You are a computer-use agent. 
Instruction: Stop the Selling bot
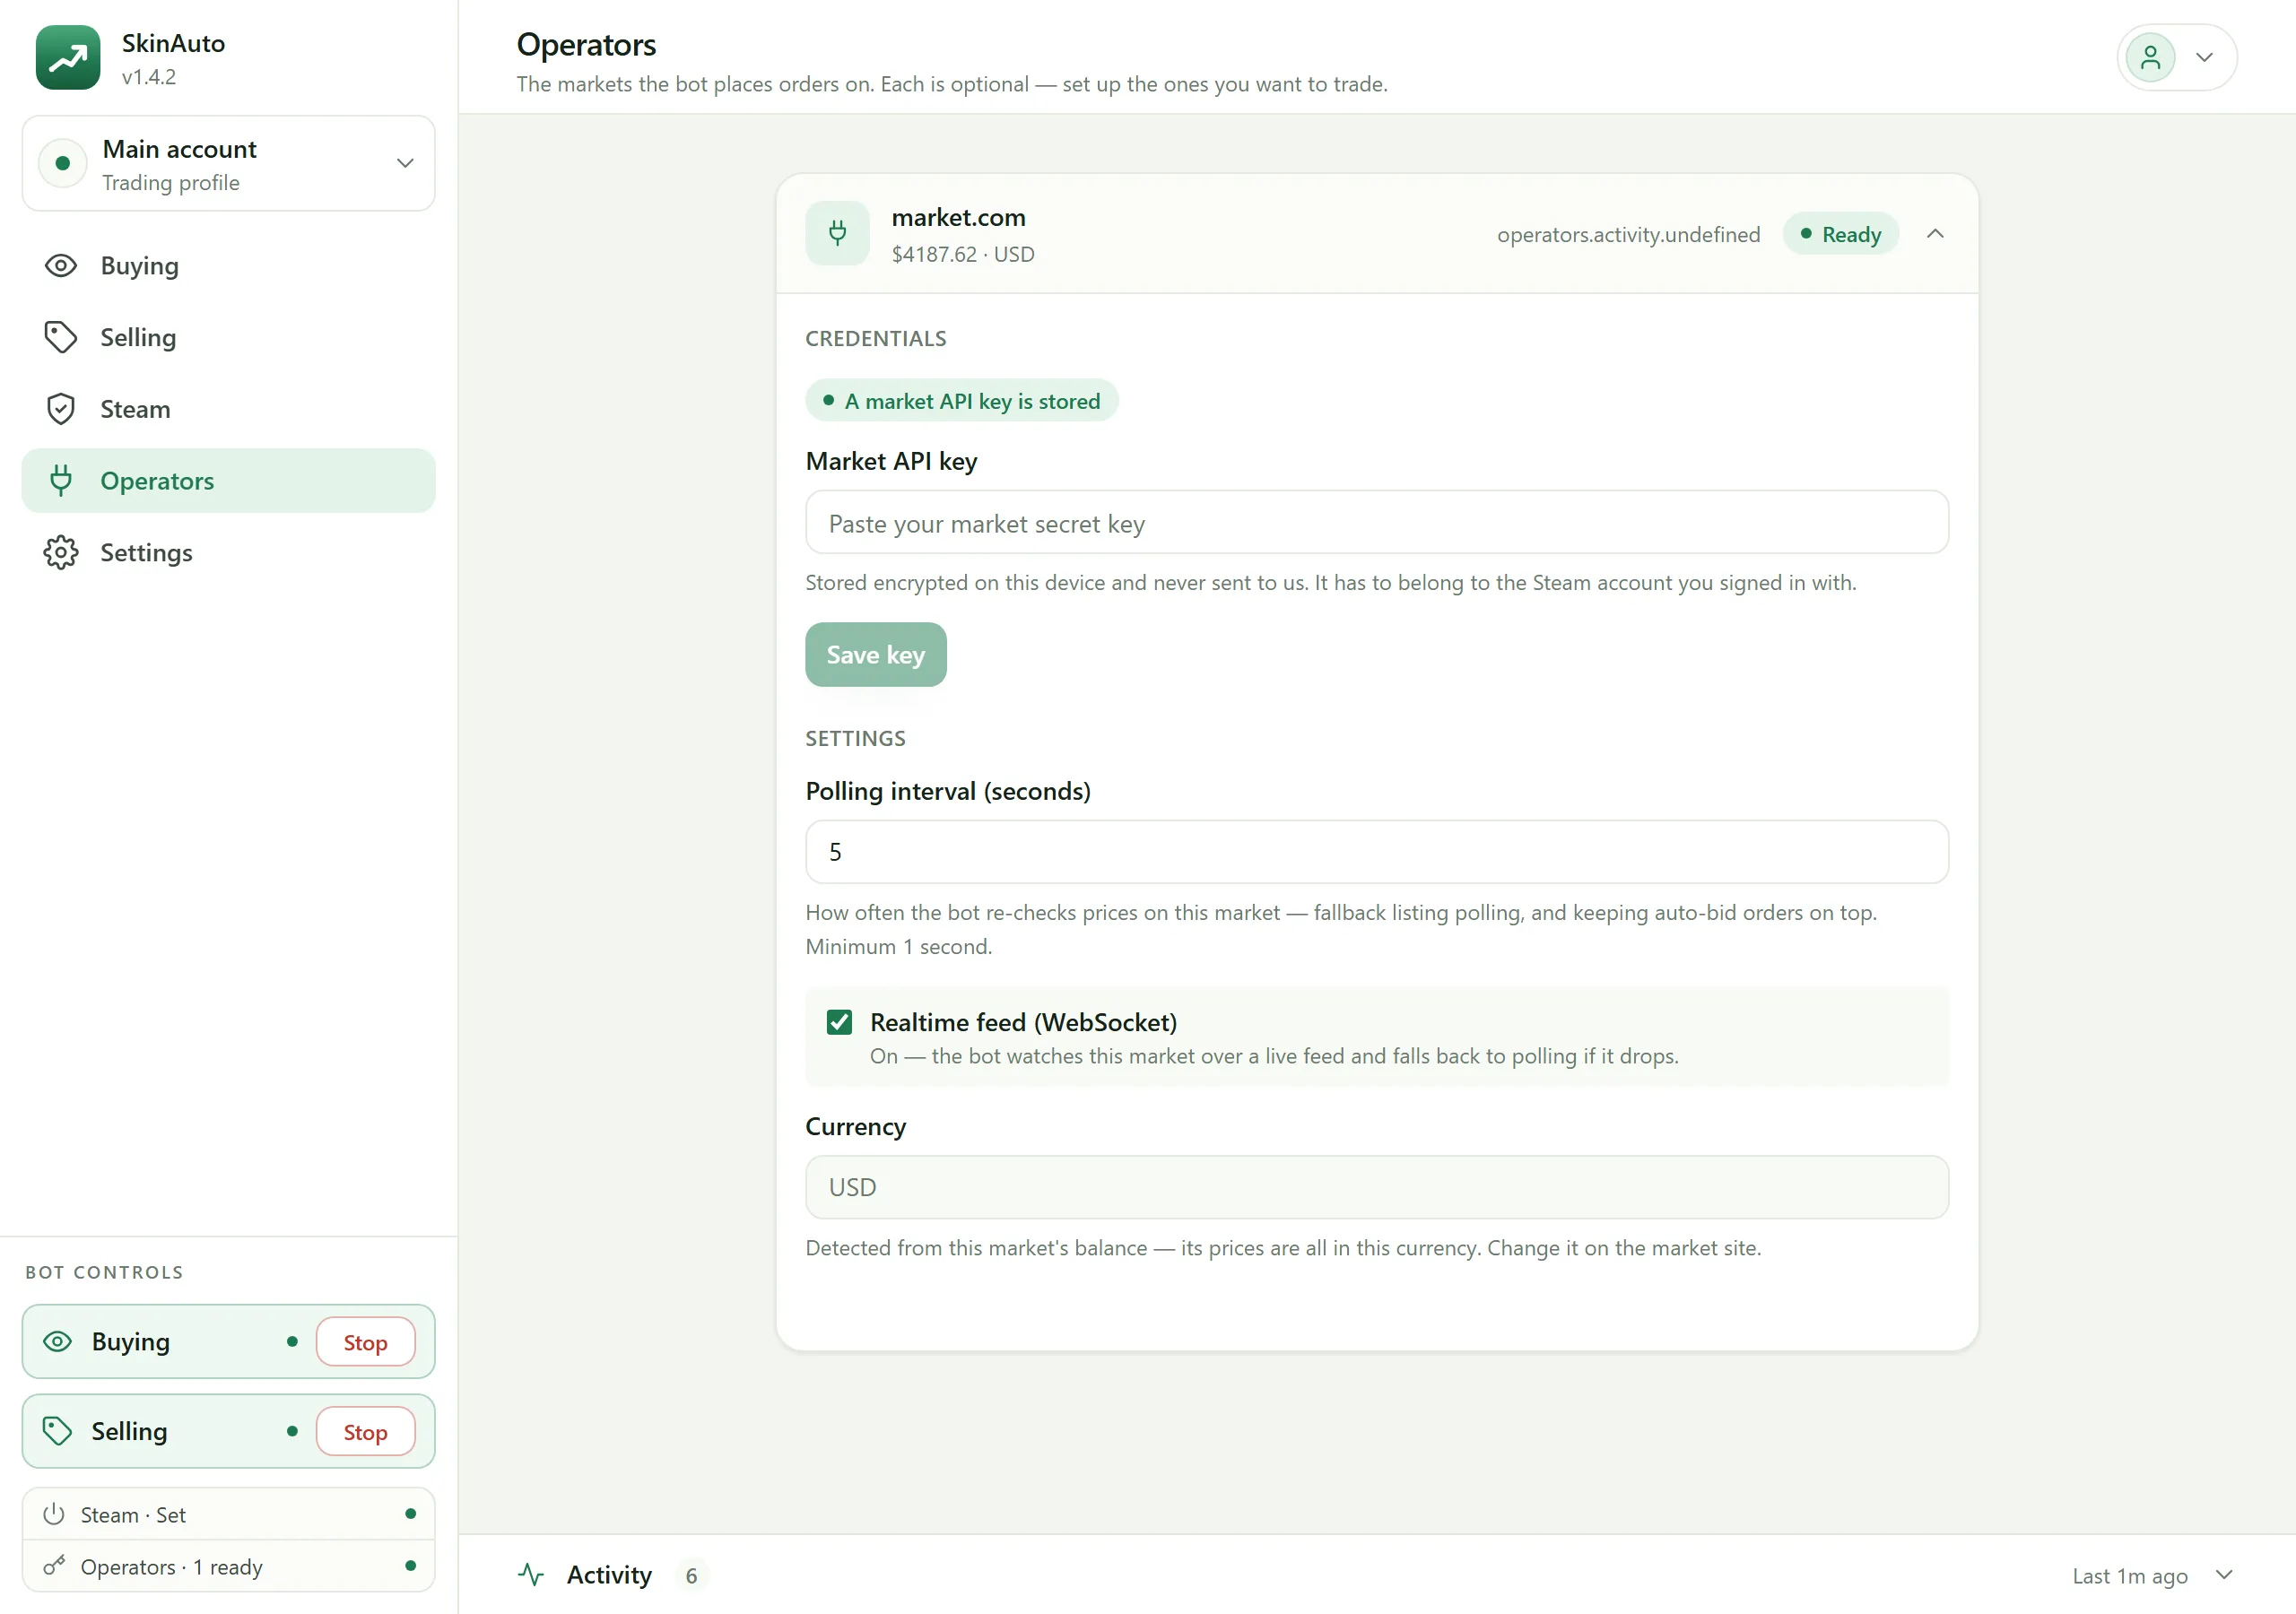coord(365,1432)
